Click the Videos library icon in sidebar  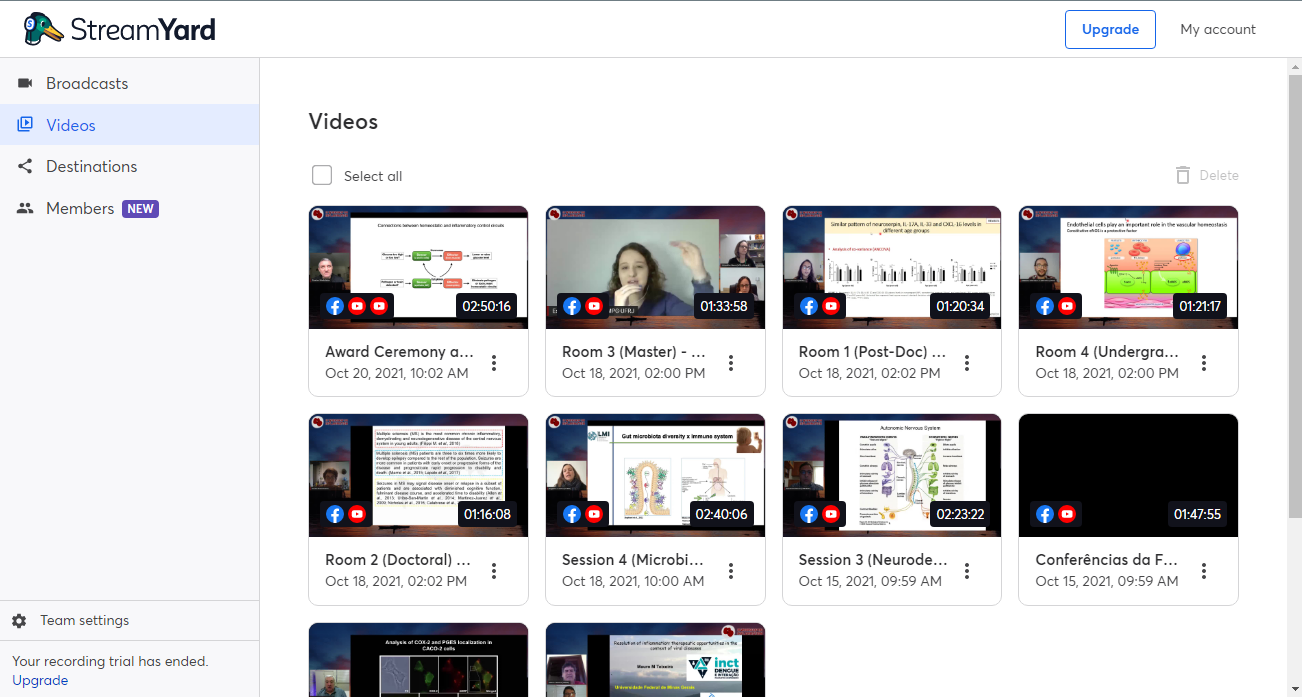point(25,125)
